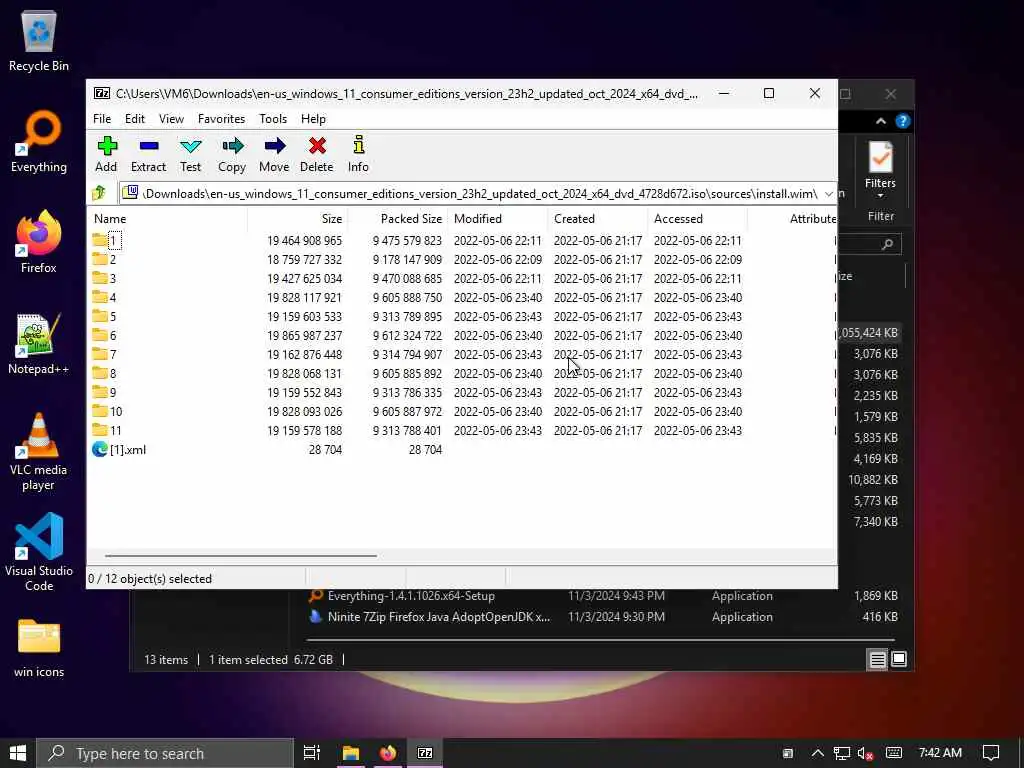Click the 7-Zip horizontal scrollbar
This screenshot has width=1024, height=768.
240,556
